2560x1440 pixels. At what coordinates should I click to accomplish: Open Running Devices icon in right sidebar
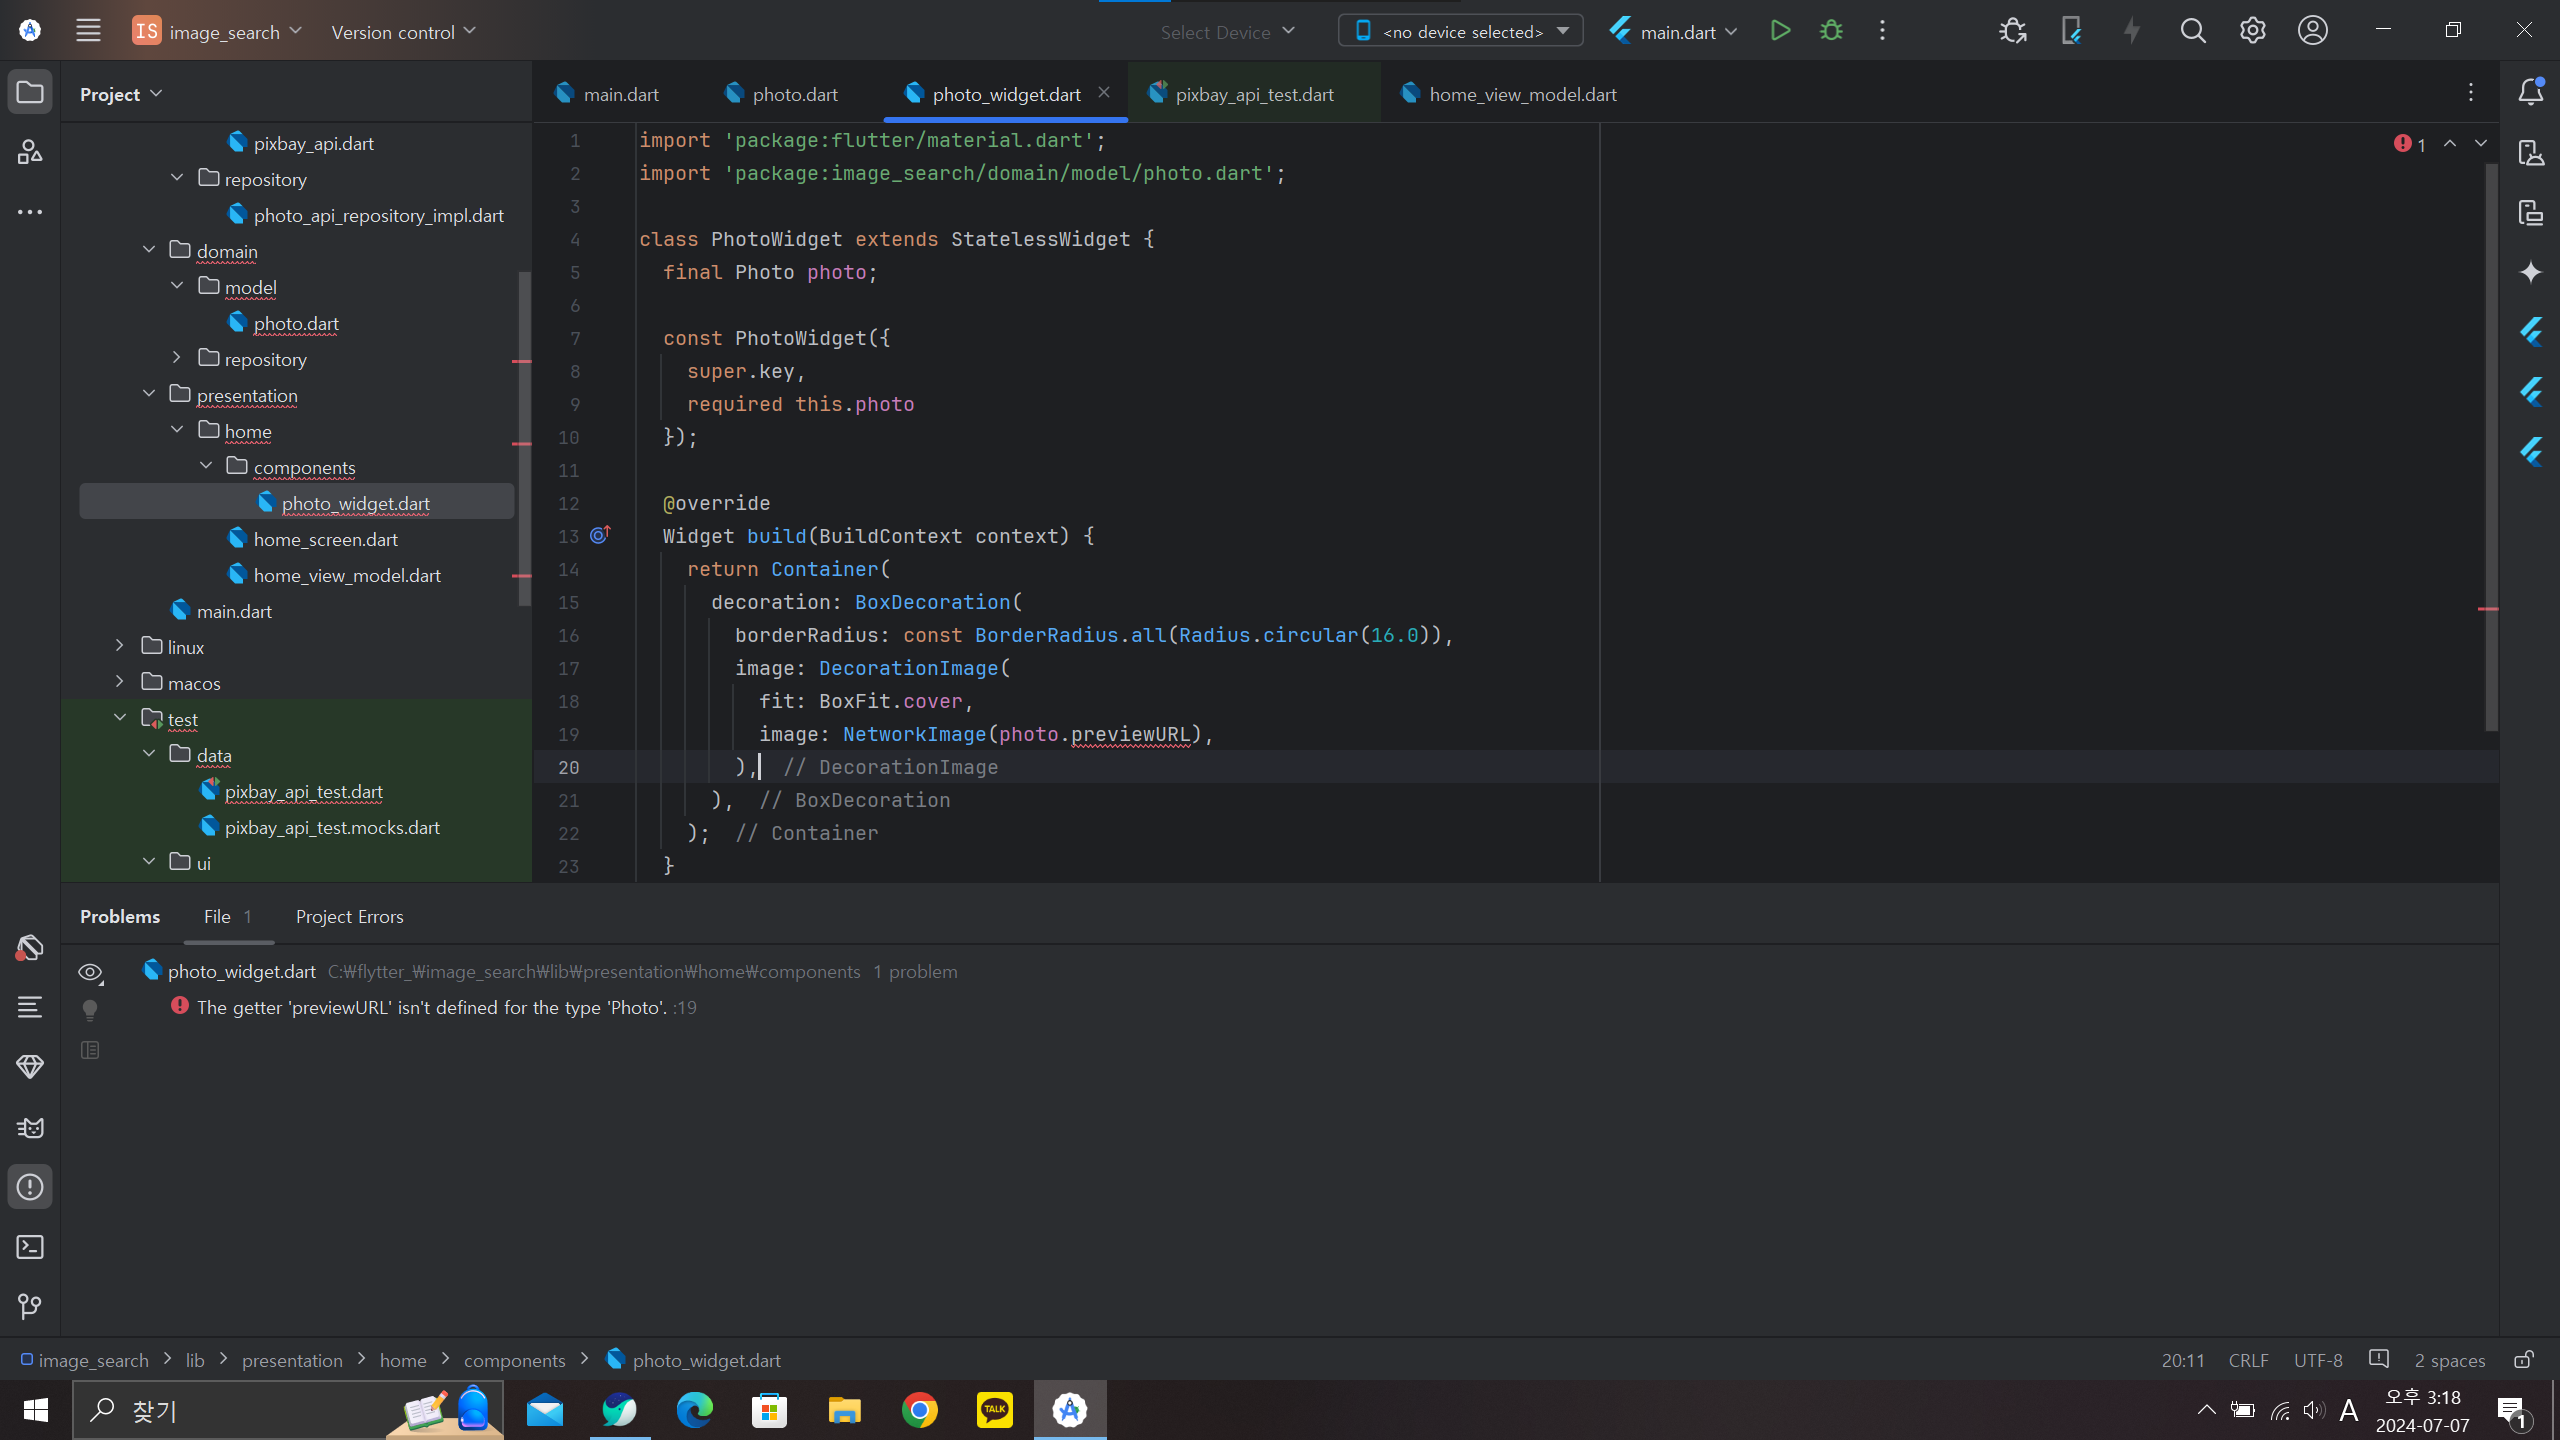click(x=2531, y=212)
